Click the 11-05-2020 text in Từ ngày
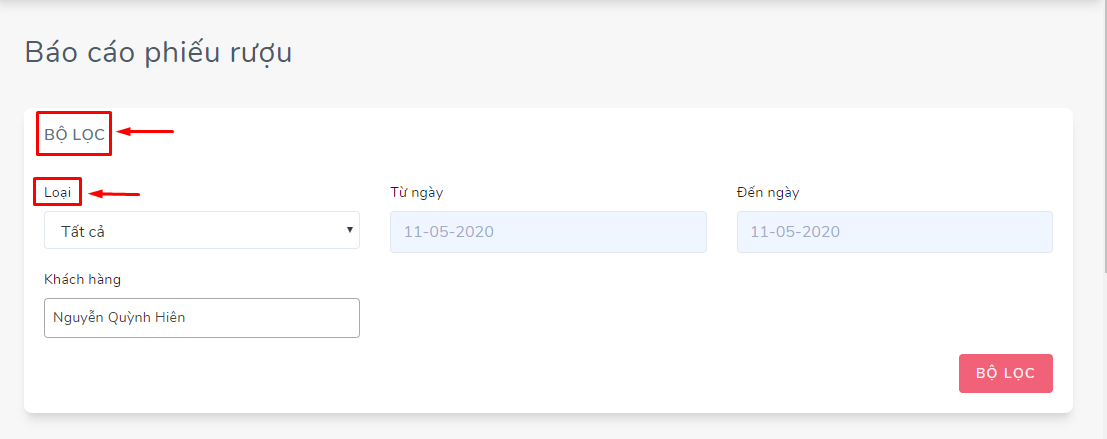1107x439 pixels. (x=448, y=231)
